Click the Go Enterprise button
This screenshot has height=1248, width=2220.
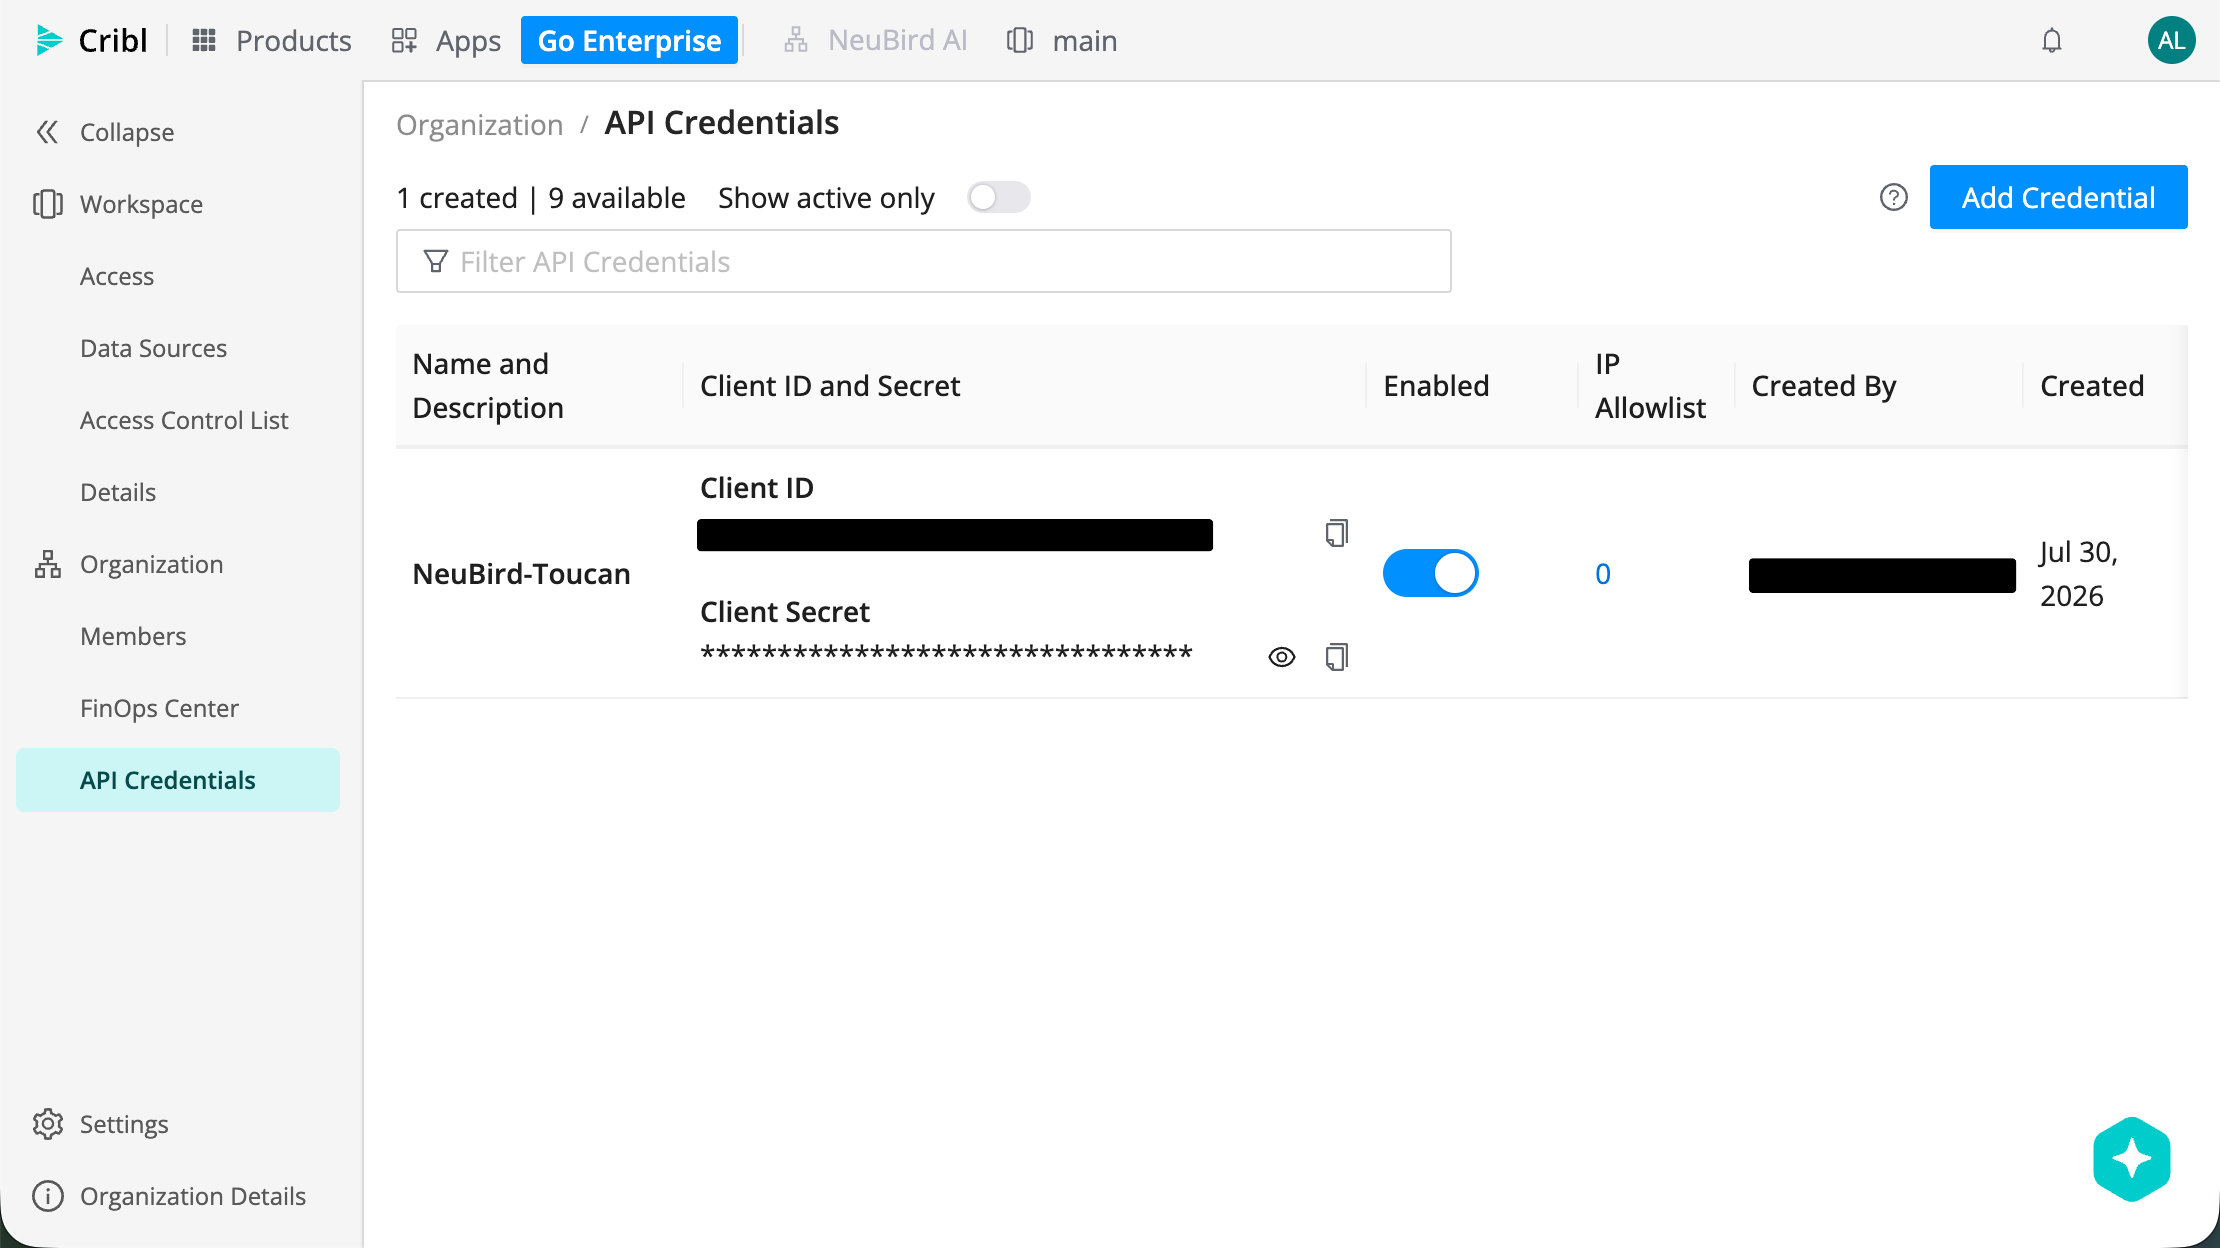click(629, 40)
